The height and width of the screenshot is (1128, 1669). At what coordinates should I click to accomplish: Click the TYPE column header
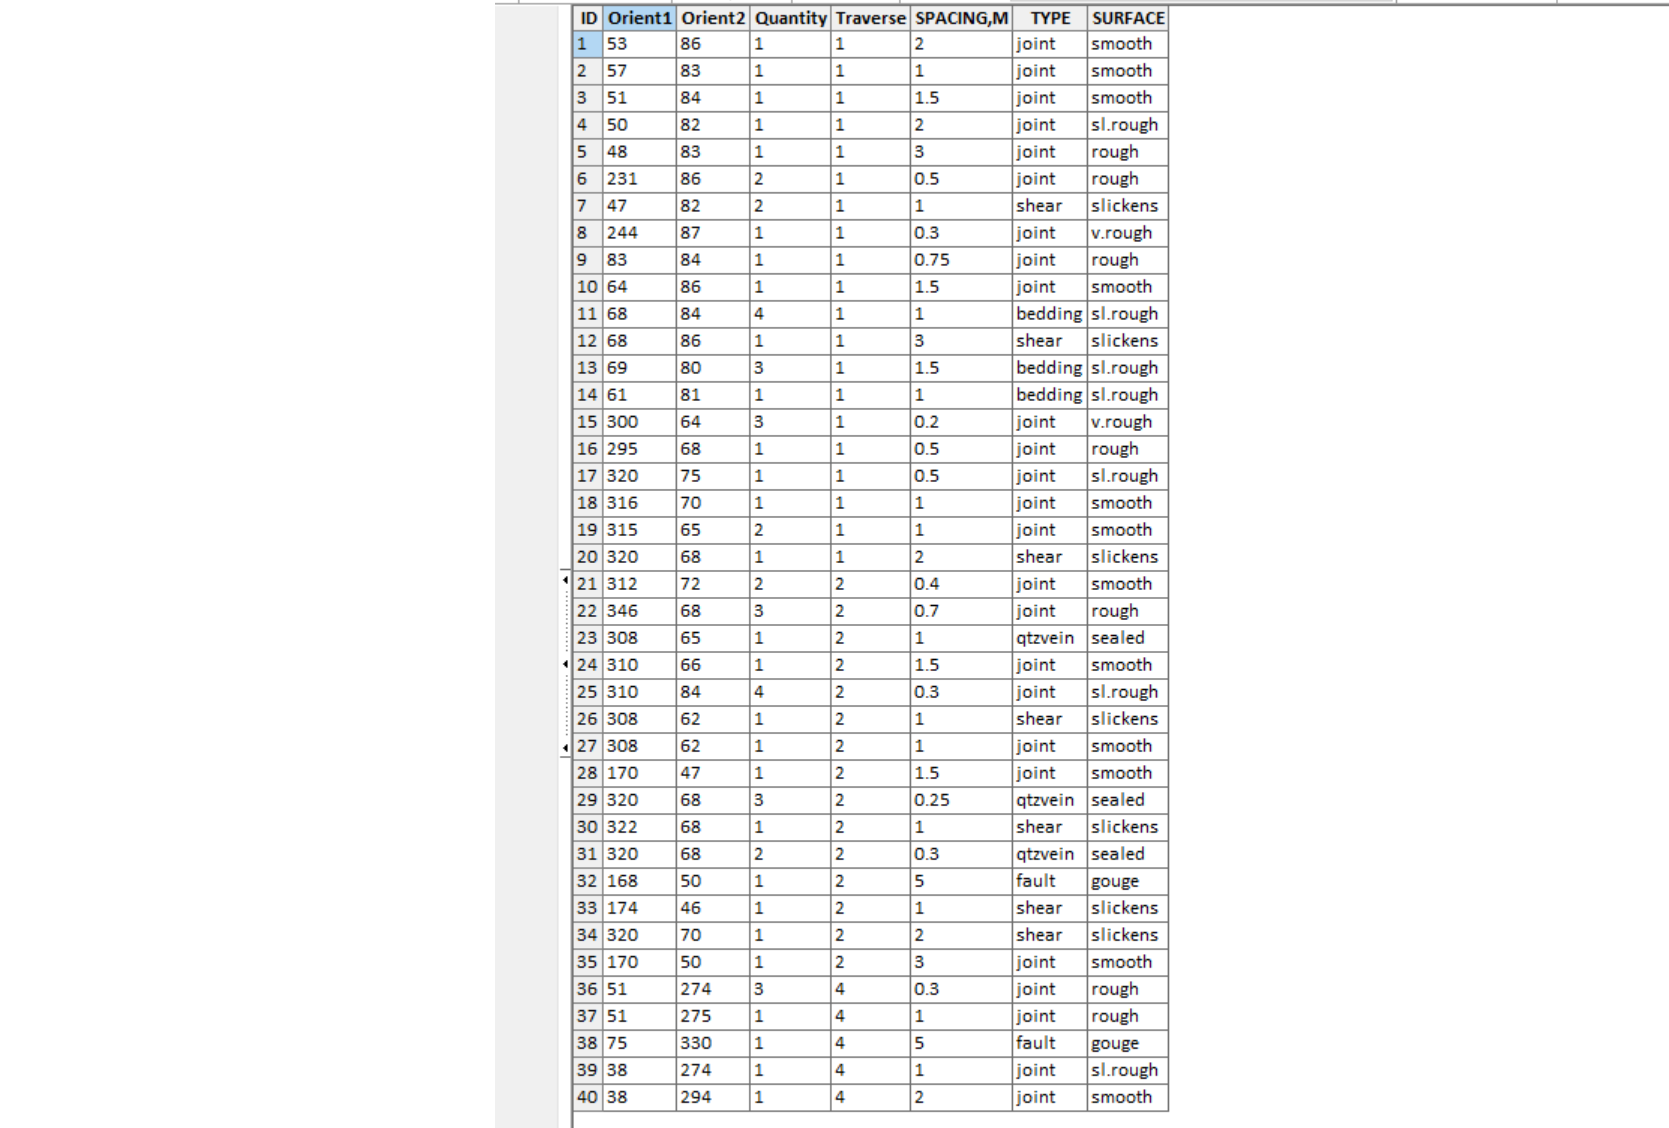coord(1050,18)
